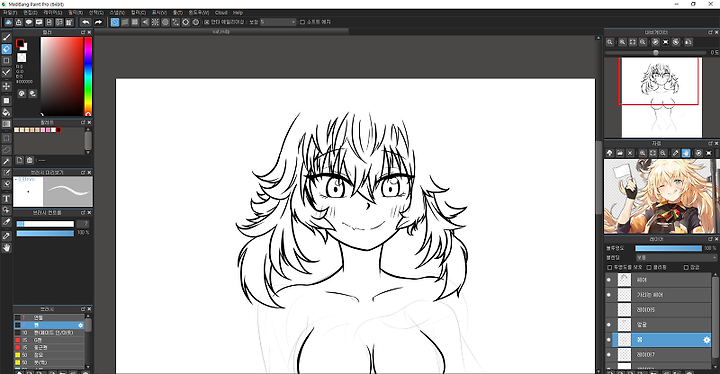Open the Cloud menu
This screenshot has width=720, height=374.
pos(221,13)
